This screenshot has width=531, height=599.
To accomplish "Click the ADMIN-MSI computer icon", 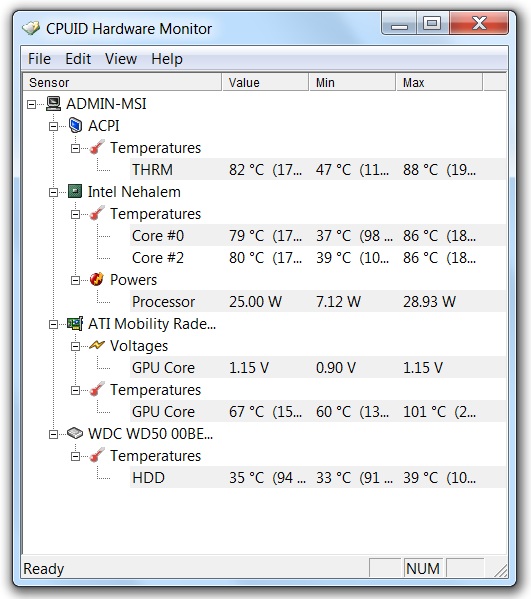I will [x=53, y=104].
